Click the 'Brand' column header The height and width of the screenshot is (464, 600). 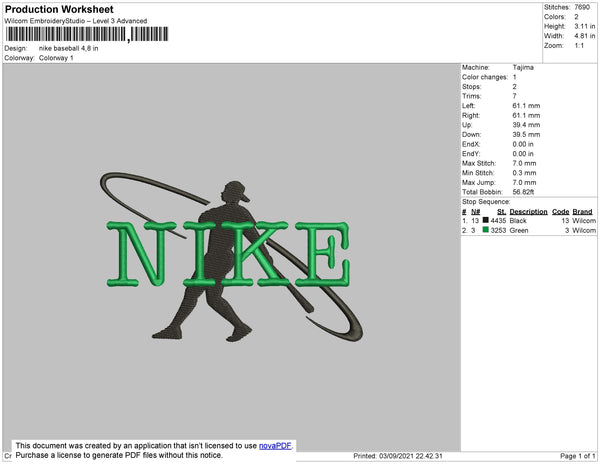tap(582, 212)
